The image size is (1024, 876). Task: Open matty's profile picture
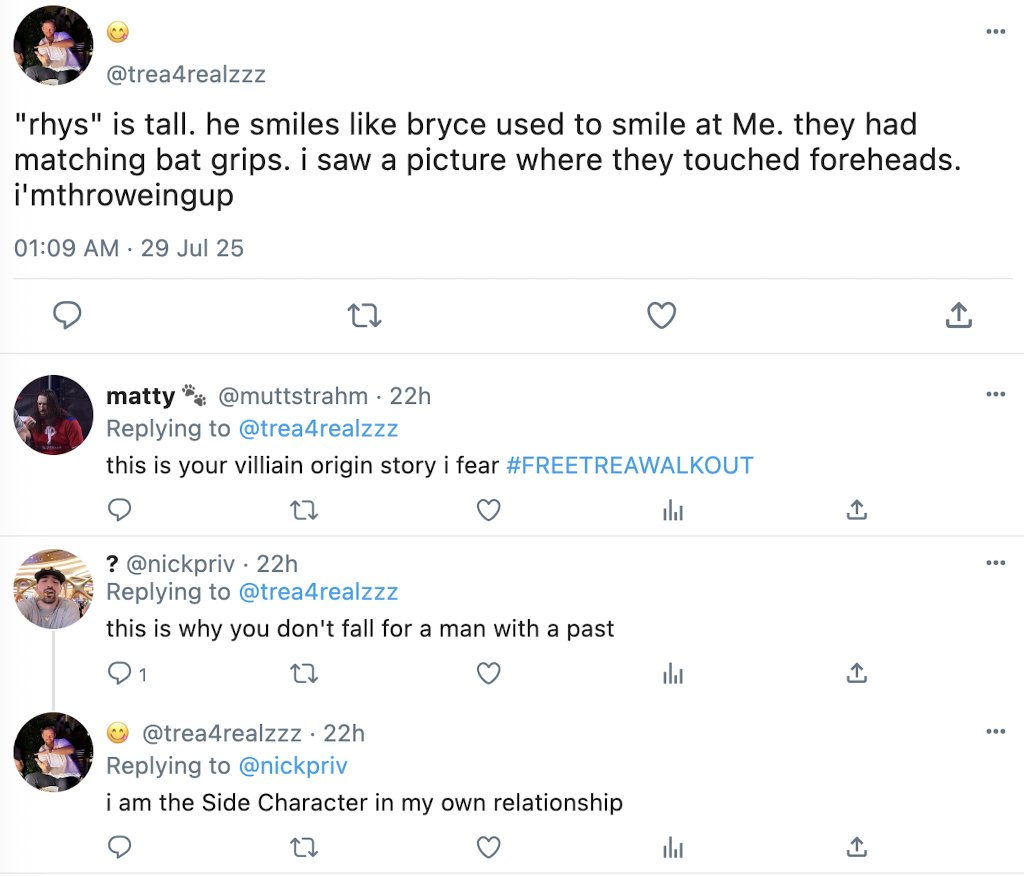(x=54, y=414)
